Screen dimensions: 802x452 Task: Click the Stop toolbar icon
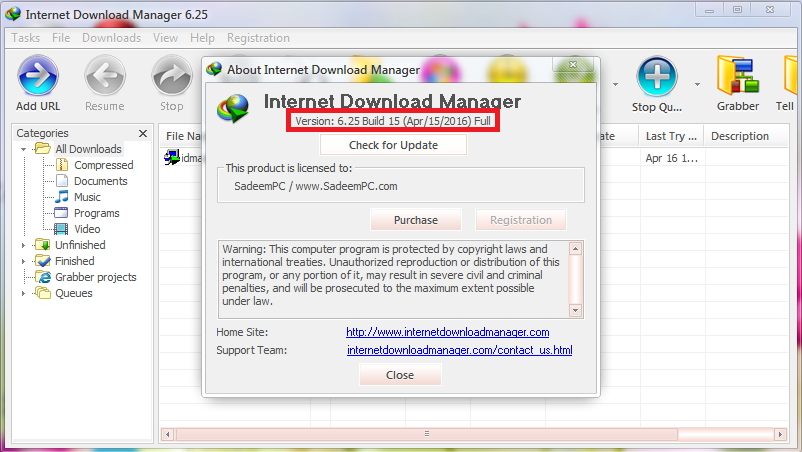[171, 76]
